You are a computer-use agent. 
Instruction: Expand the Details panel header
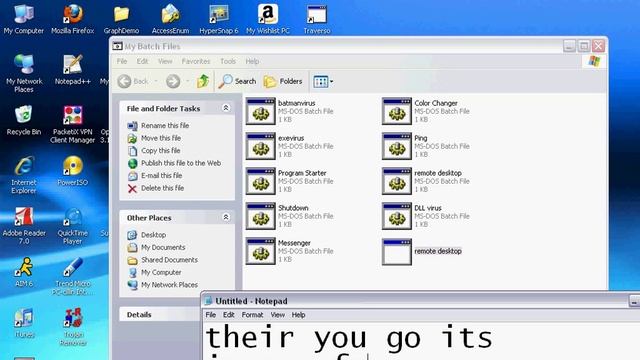point(160,315)
